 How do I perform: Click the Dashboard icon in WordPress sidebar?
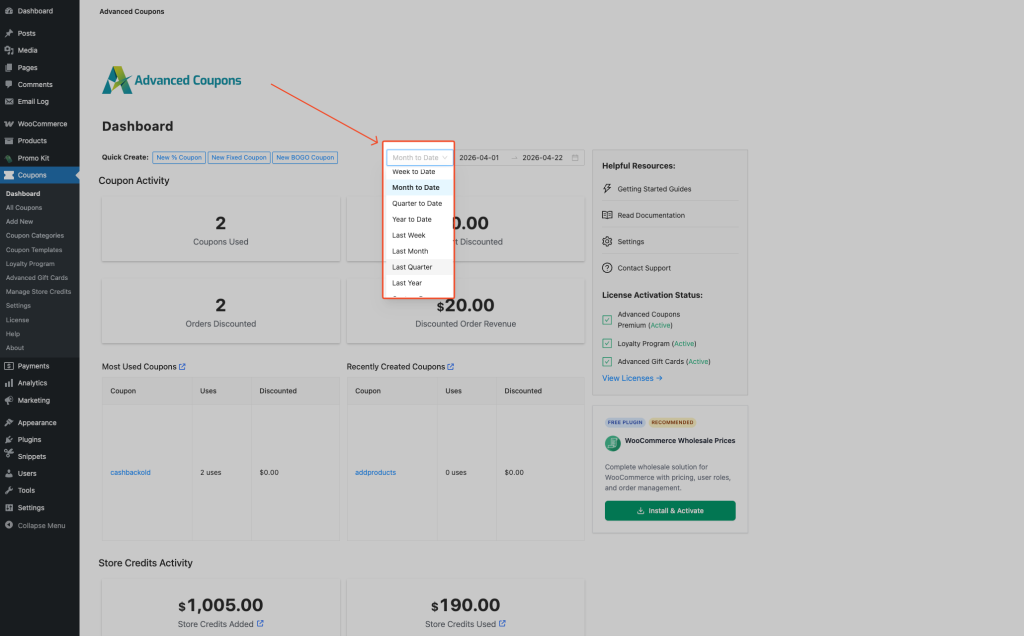click(x=8, y=11)
